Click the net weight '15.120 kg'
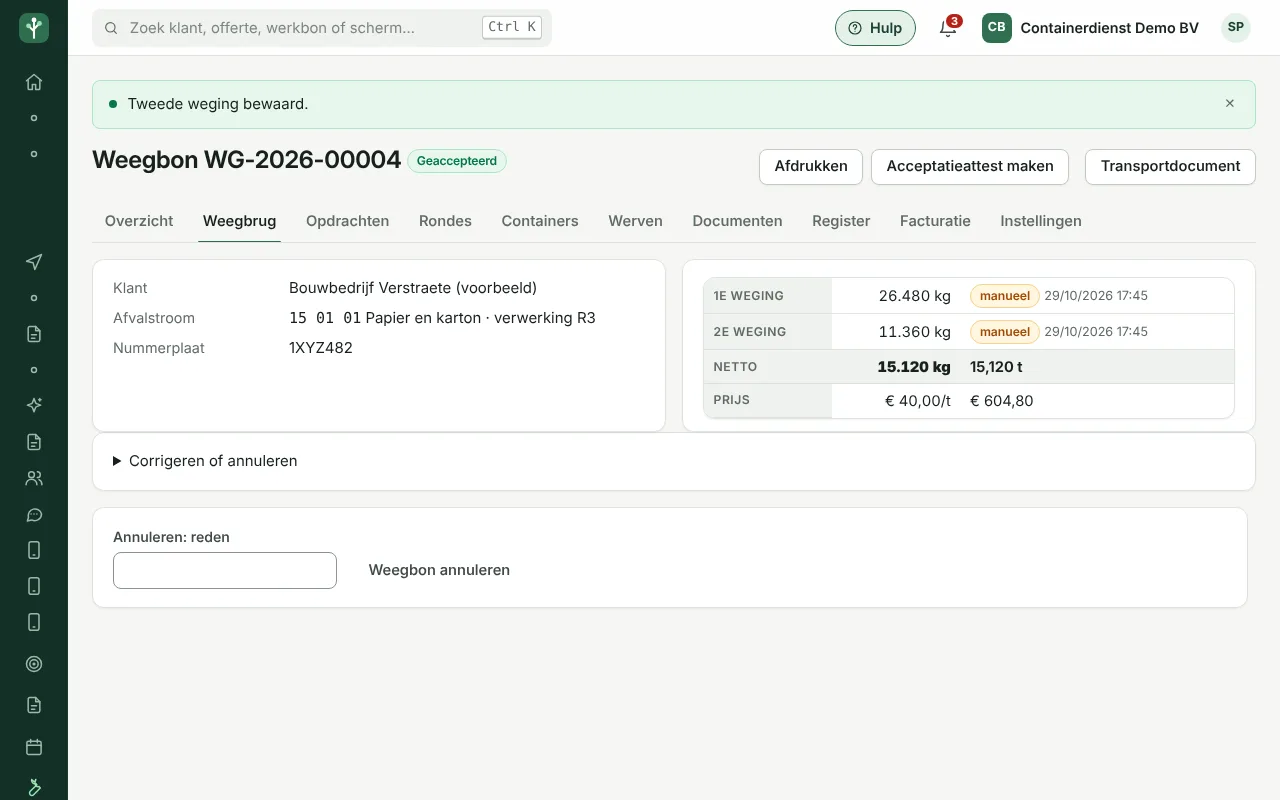This screenshot has height=800, width=1280. 914,367
